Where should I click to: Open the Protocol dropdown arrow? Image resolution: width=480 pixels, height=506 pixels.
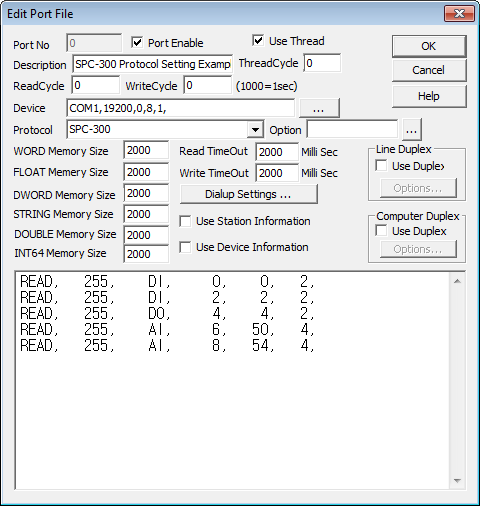tap(255, 129)
